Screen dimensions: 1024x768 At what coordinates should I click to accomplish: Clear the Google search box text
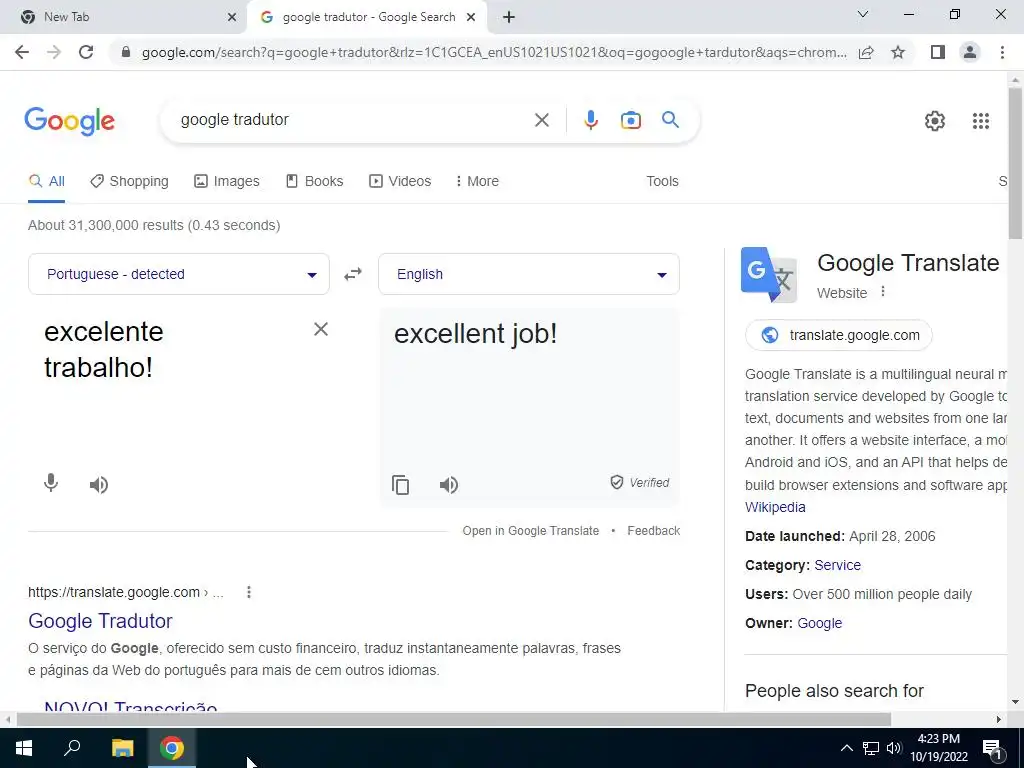(541, 120)
